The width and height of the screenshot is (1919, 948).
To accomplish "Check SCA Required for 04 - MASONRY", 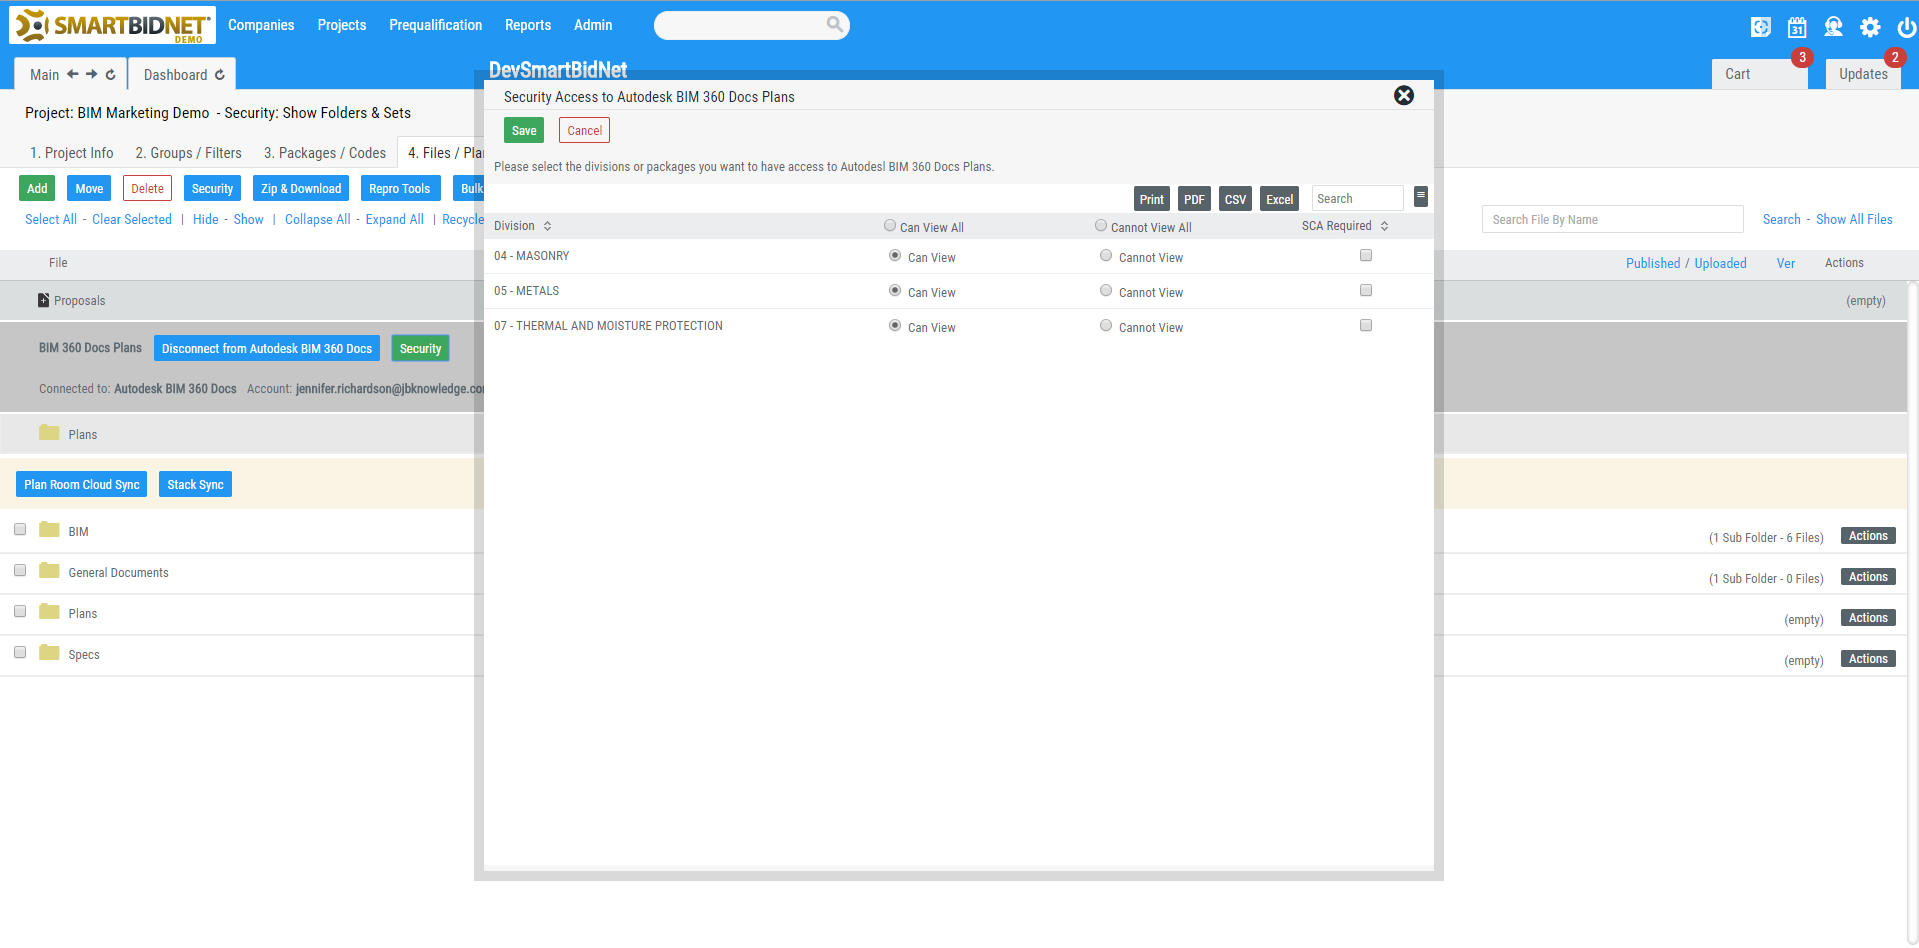I will coord(1366,256).
